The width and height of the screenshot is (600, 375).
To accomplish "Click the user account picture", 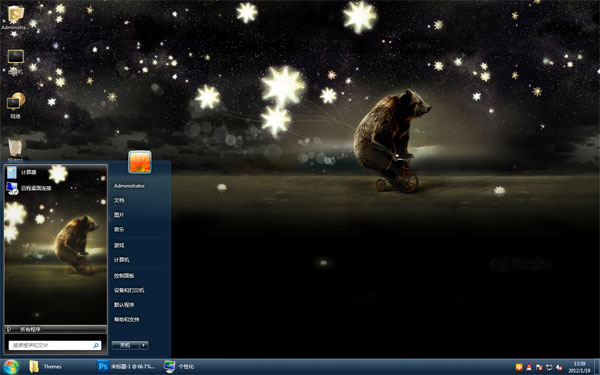I will click(140, 162).
